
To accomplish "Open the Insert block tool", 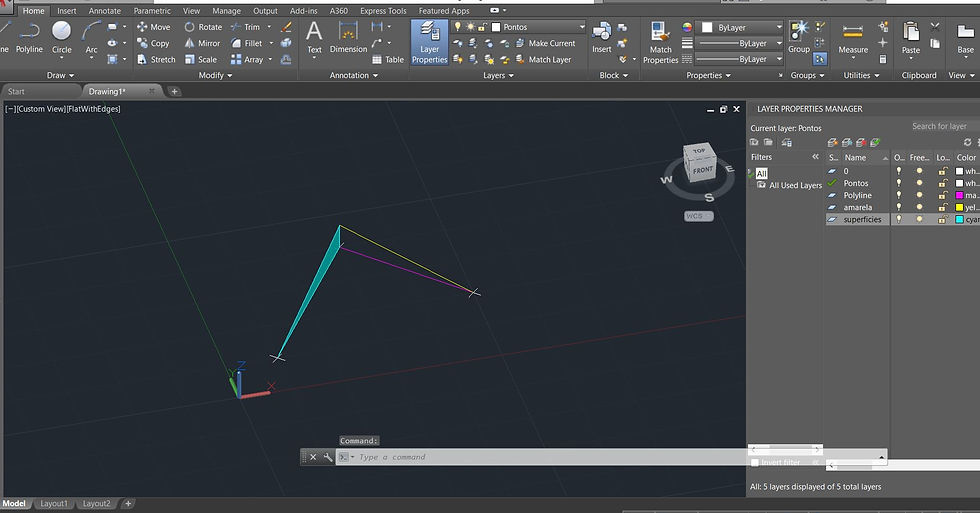I will [601, 37].
